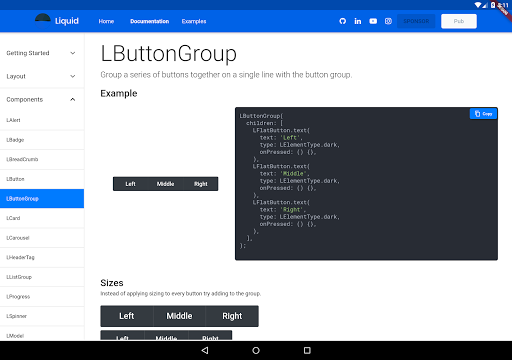Select LModel in the sidebar
The width and height of the screenshot is (512, 360).
[x=42, y=334]
